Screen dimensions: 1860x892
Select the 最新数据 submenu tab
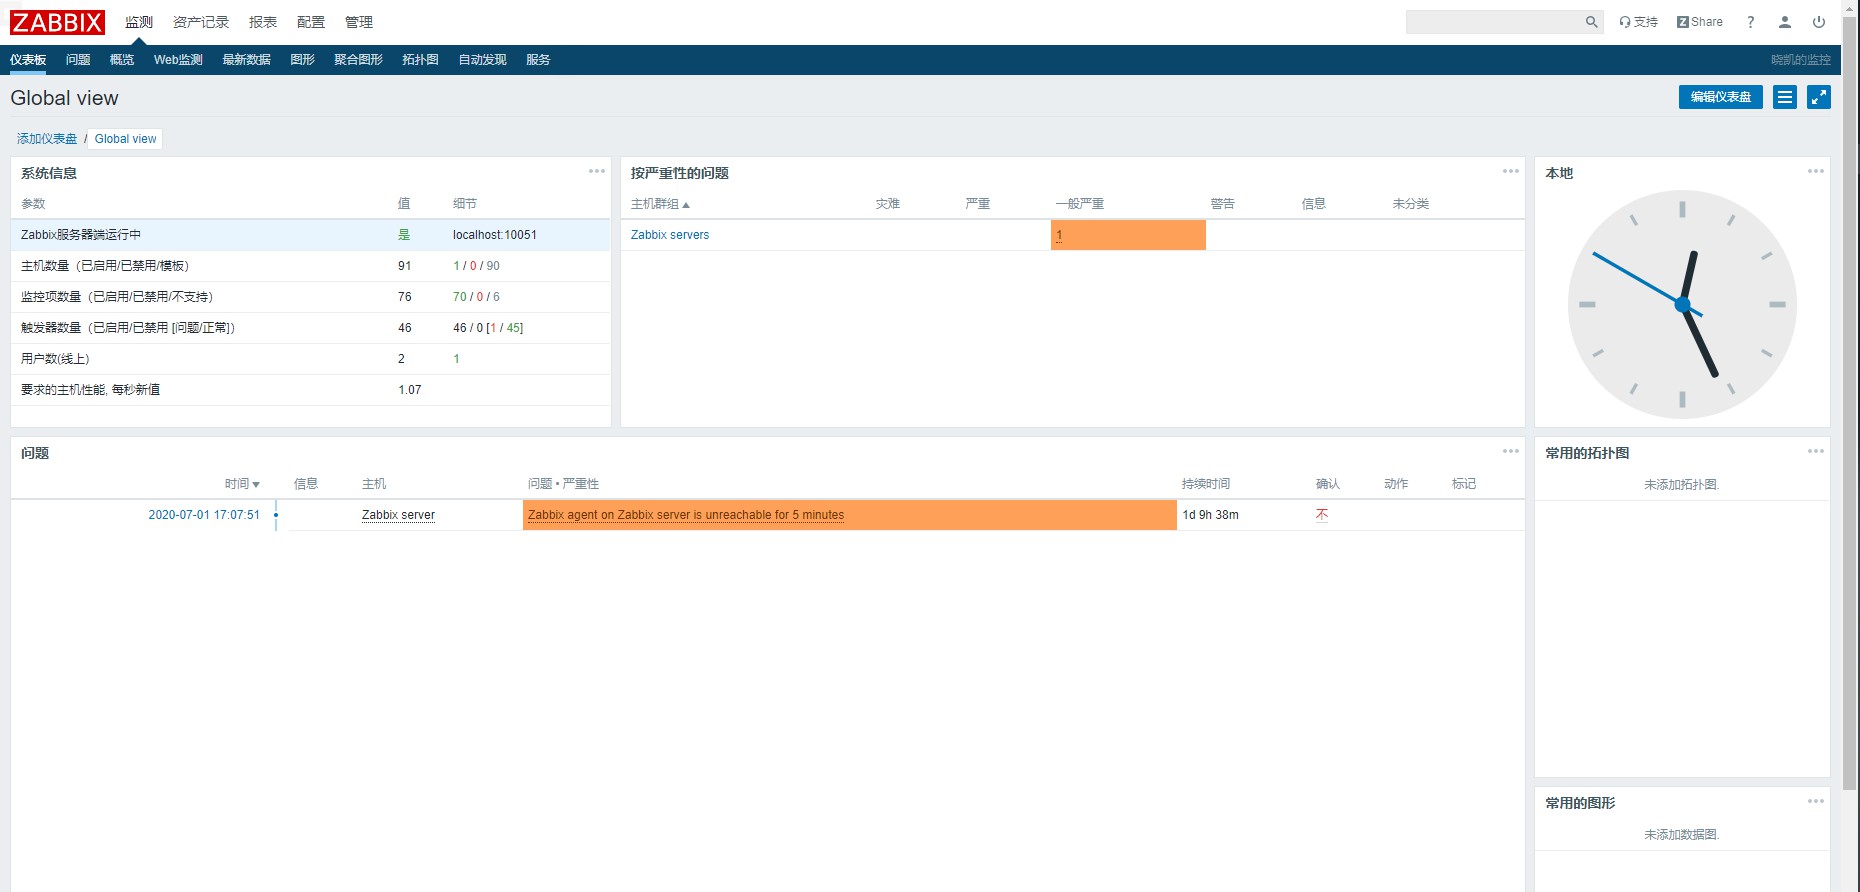pos(246,60)
